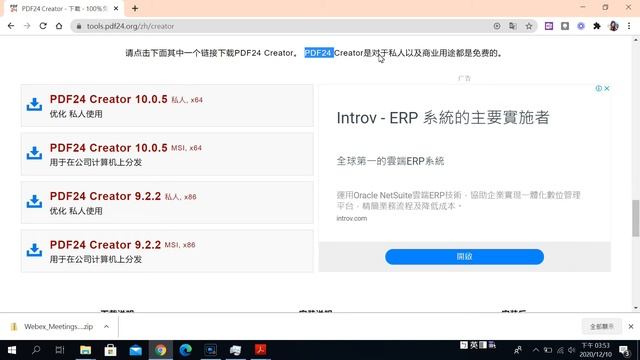Open a new browser tab
Image resolution: width=640 pixels, height=360 pixels.
135,9
